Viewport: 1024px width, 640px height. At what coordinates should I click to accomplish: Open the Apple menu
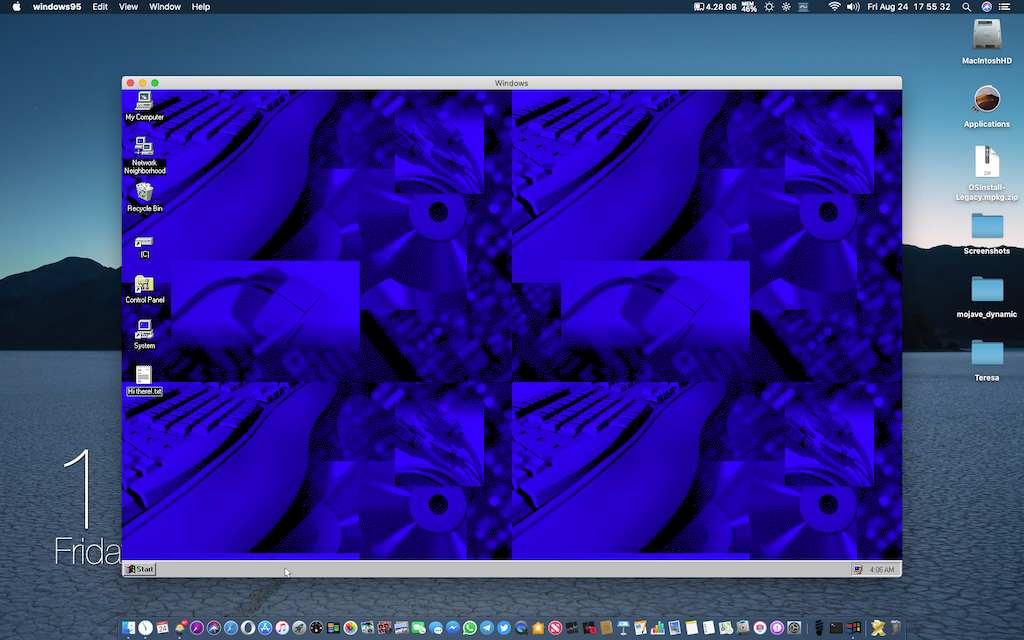[17, 7]
